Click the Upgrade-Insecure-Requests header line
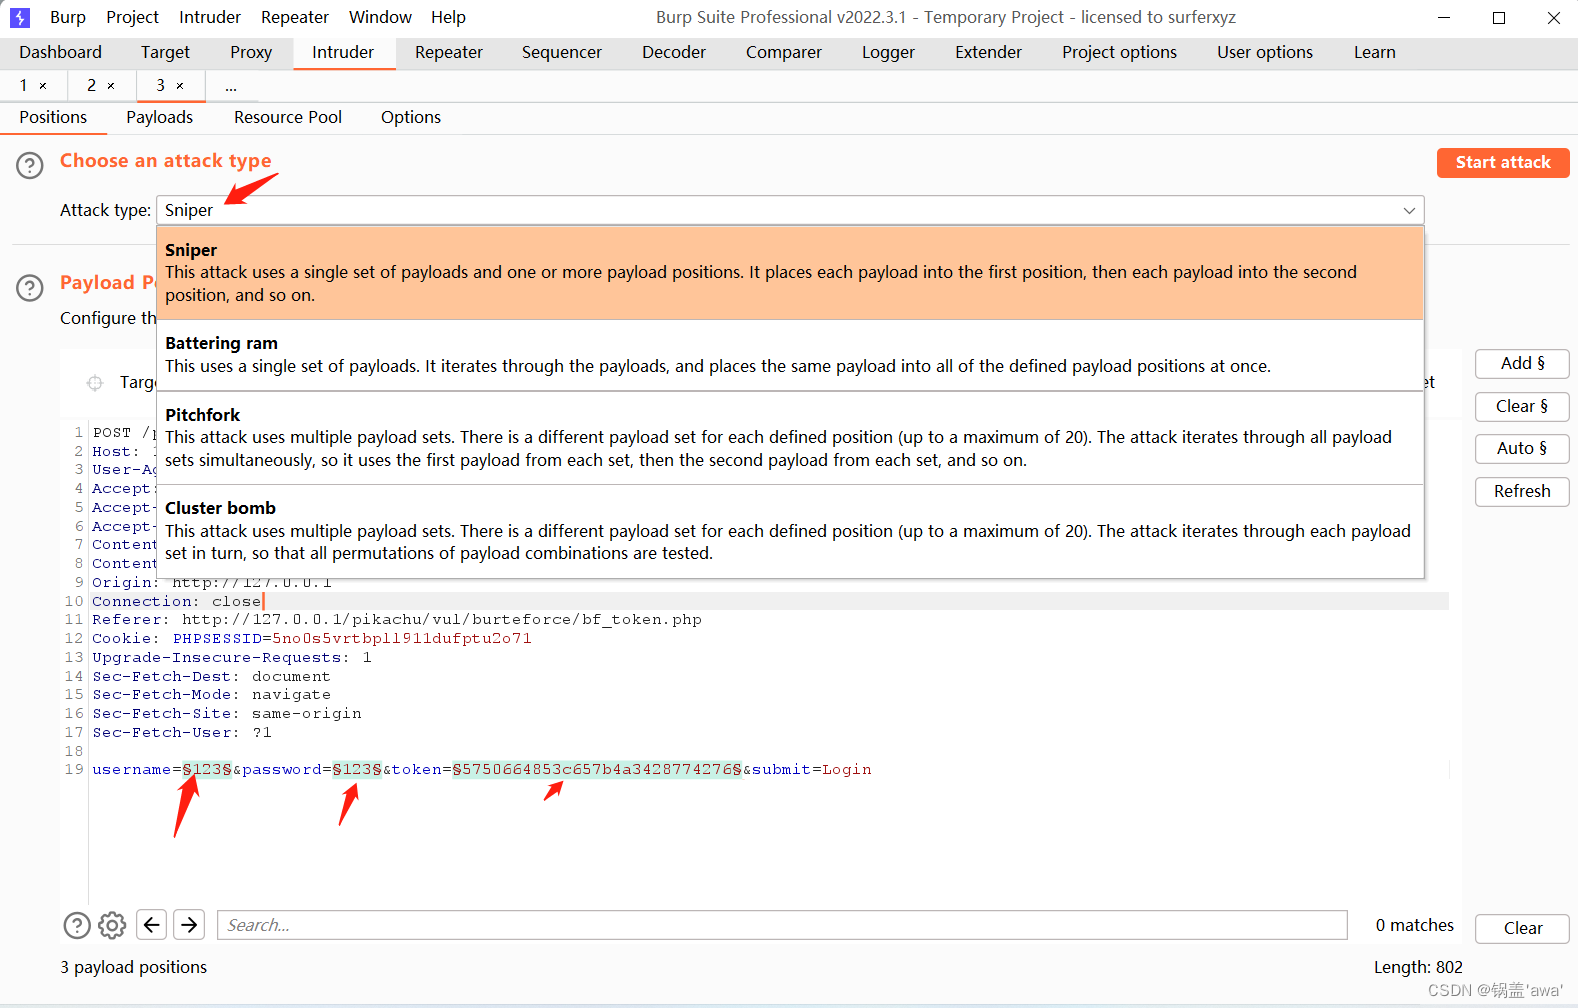The image size is (1578, 1008). coord(232,657)
